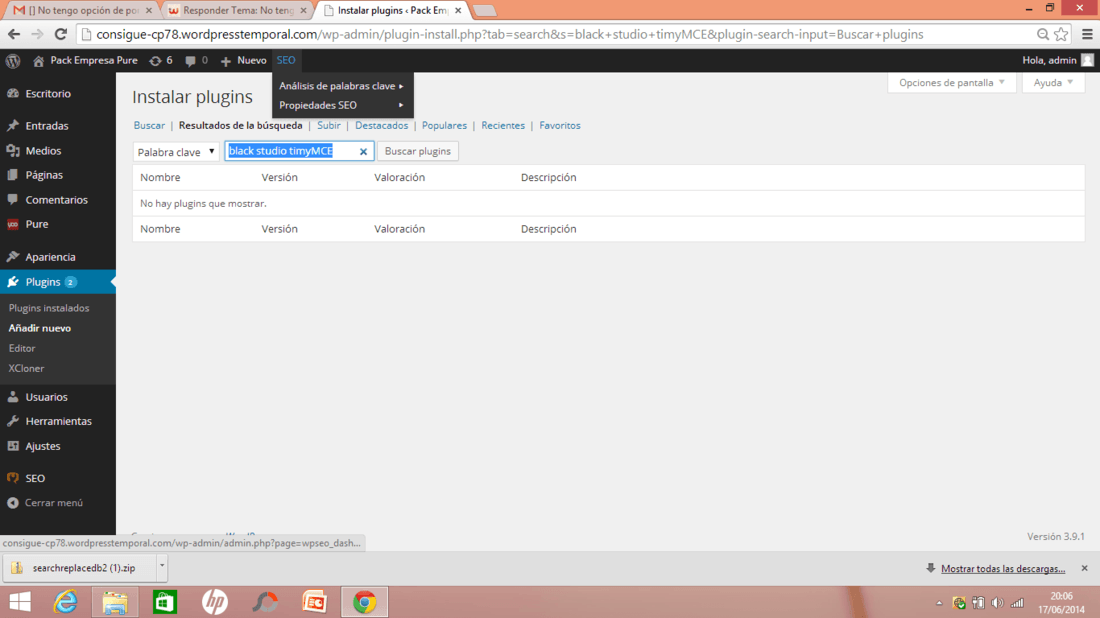The width and height of the screenshot is (1100, 618).
Task: Expand Opciones de pantalla panel
Action: (x=951, y=83)
